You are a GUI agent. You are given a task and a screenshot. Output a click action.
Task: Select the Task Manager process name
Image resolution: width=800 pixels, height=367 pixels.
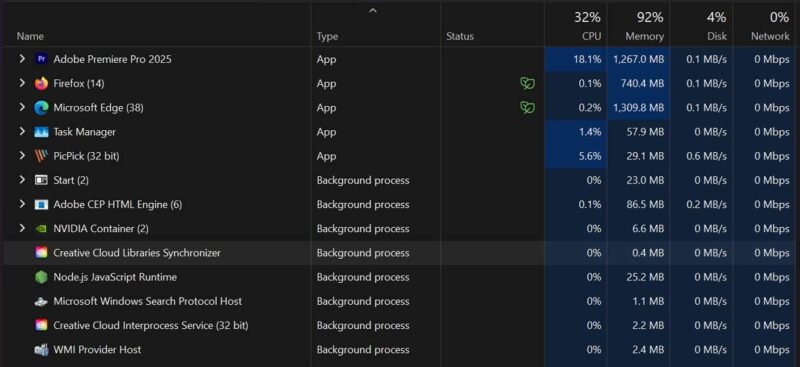[85, 132]
